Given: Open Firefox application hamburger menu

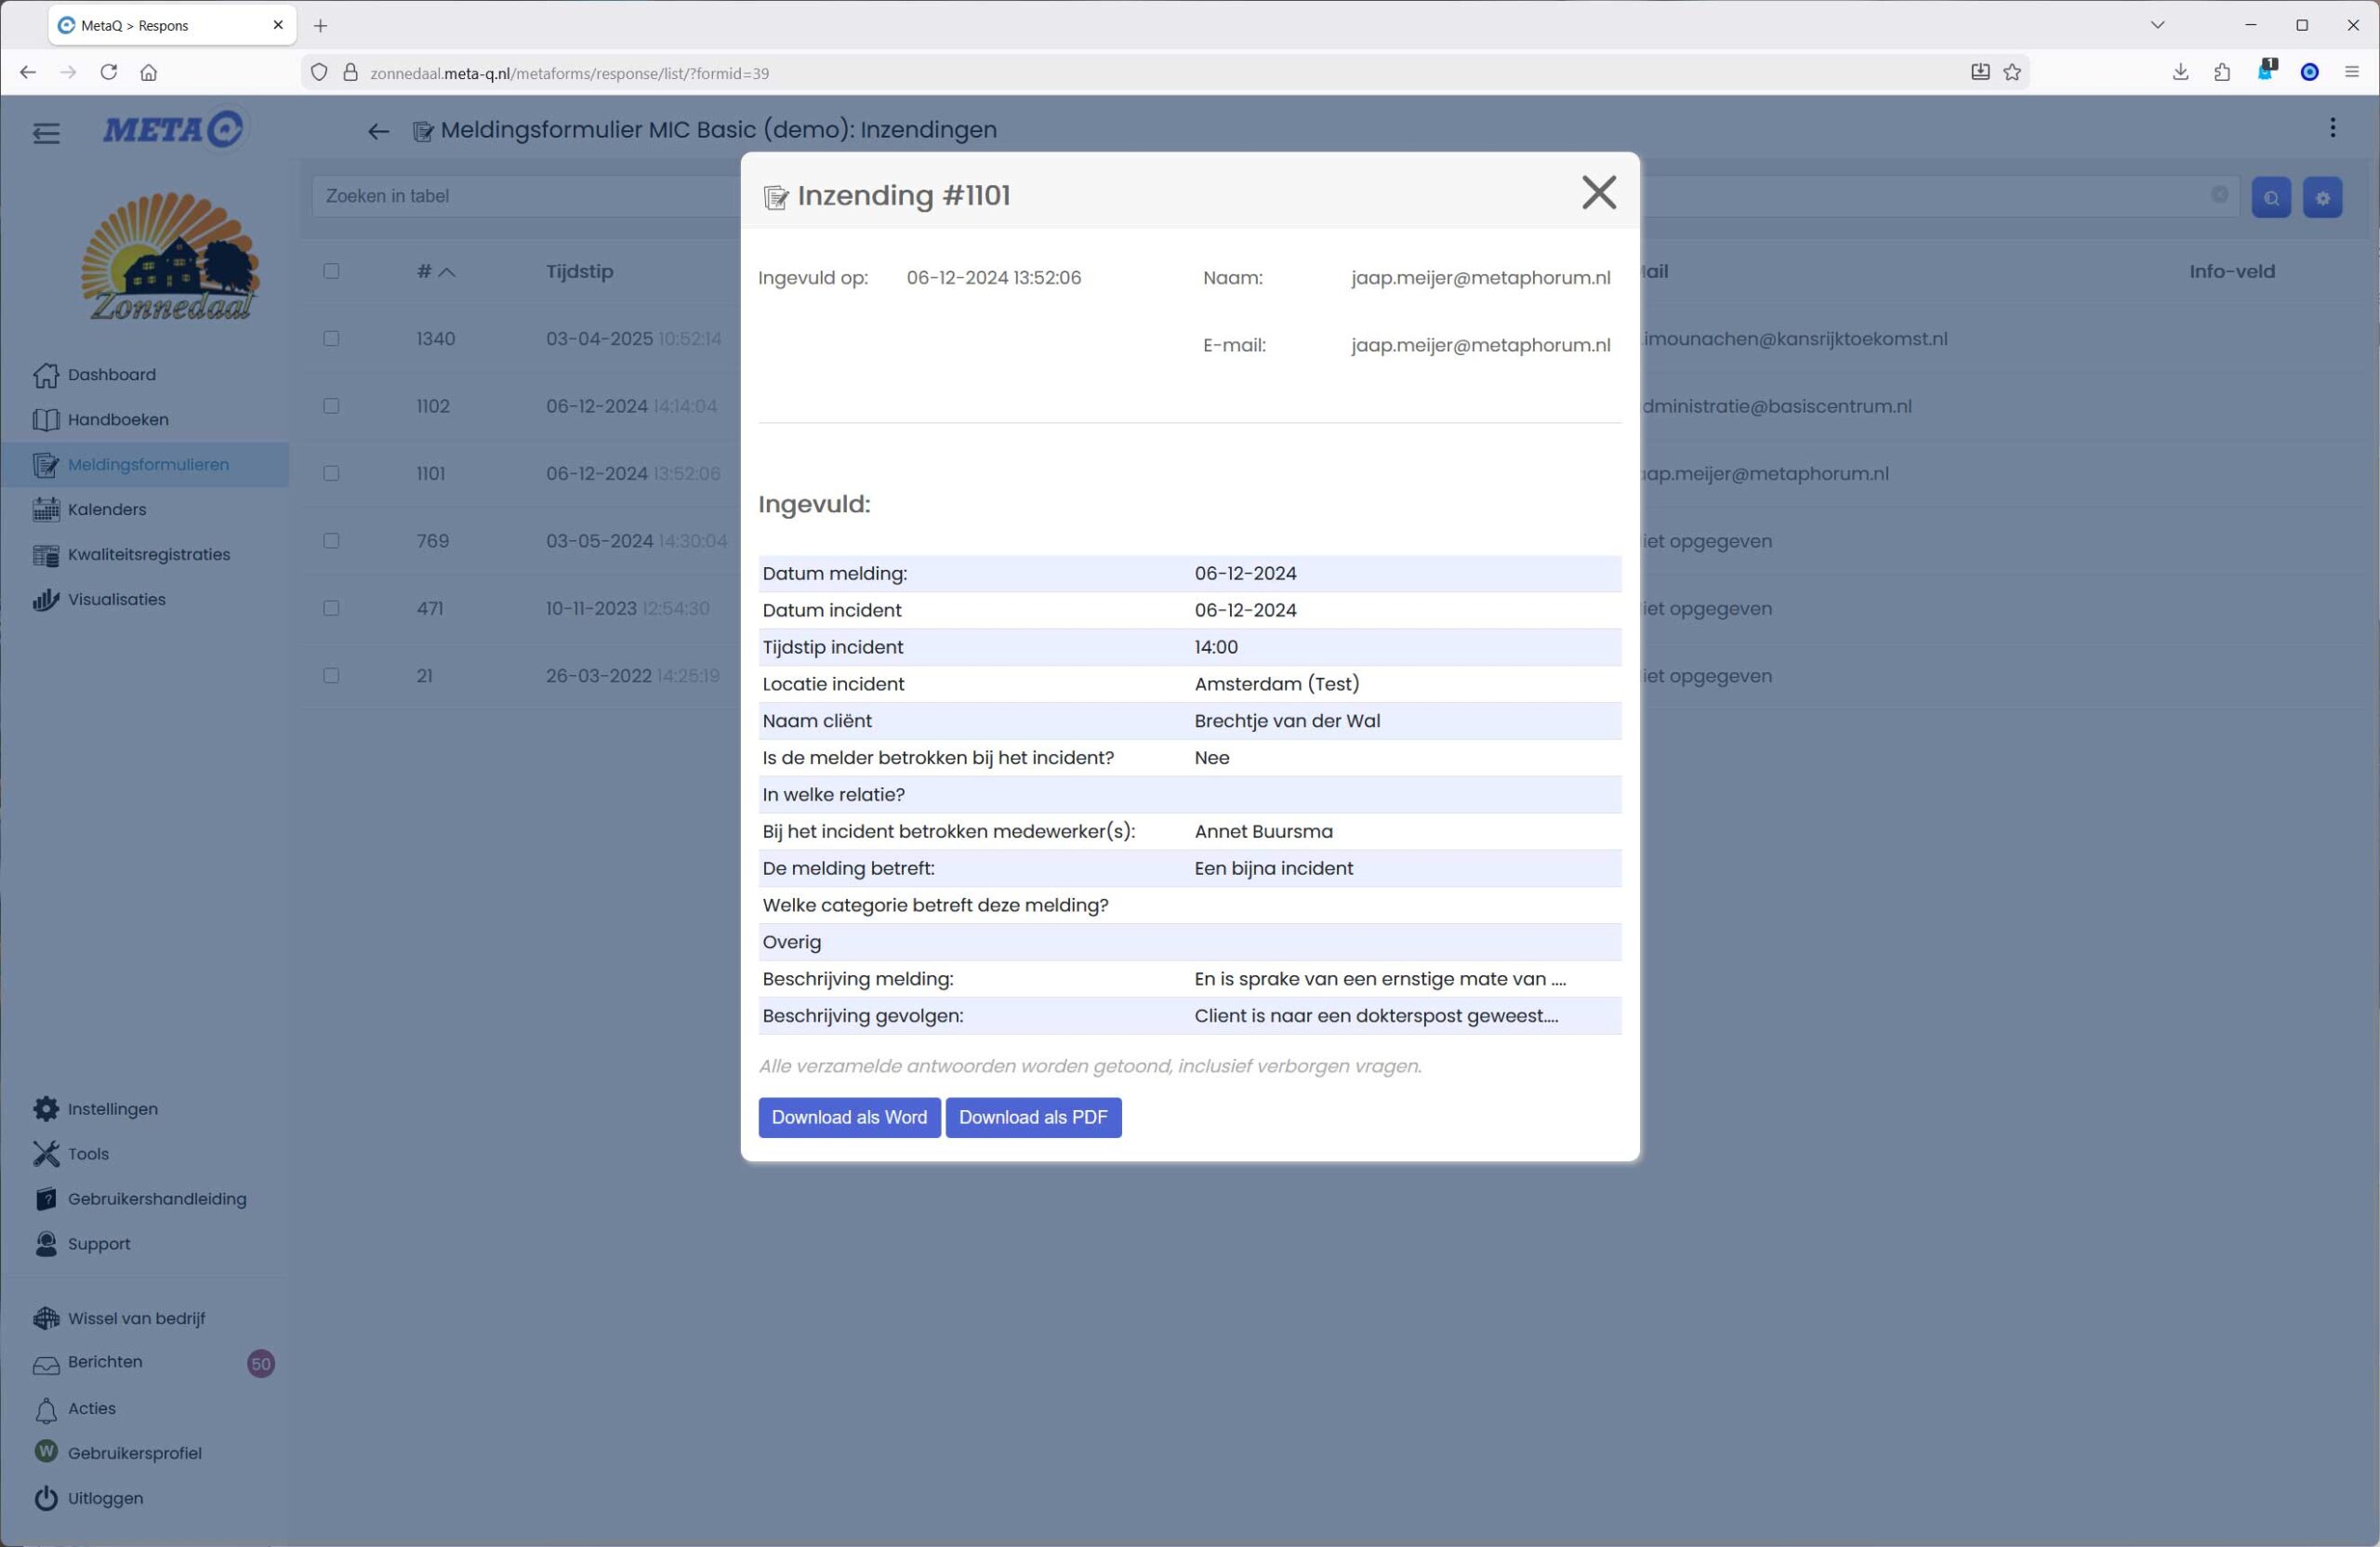Looking at the screenshot, I should [2351, 72].
